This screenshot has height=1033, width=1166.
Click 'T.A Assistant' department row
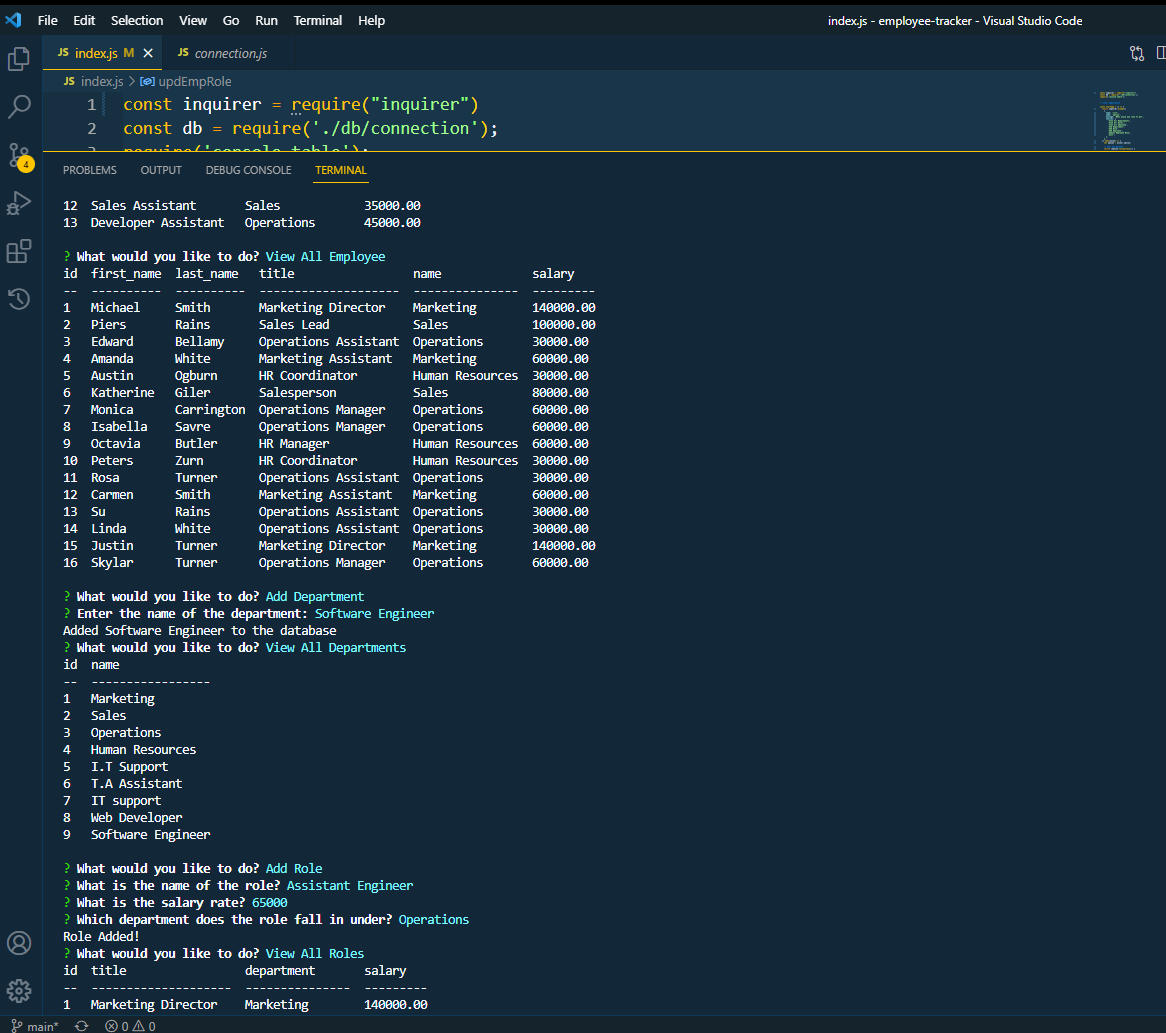136,784
